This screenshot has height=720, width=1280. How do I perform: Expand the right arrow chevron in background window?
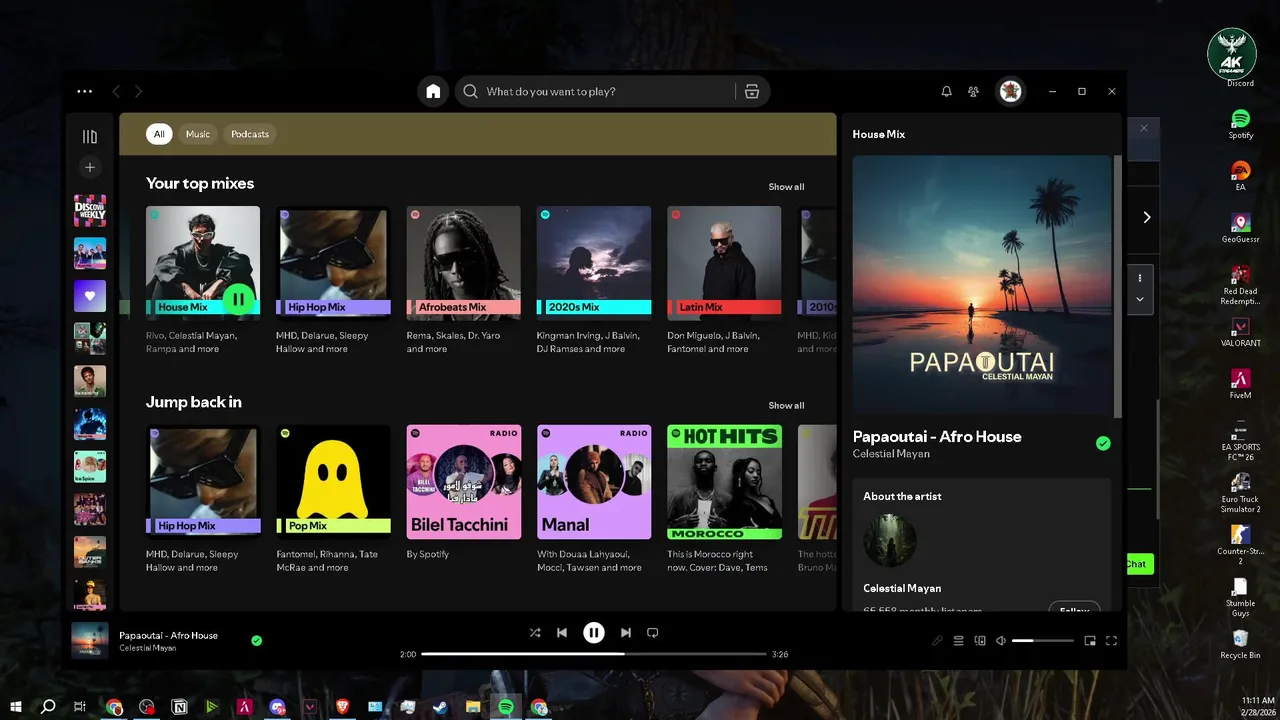[x=1147, y=217]
